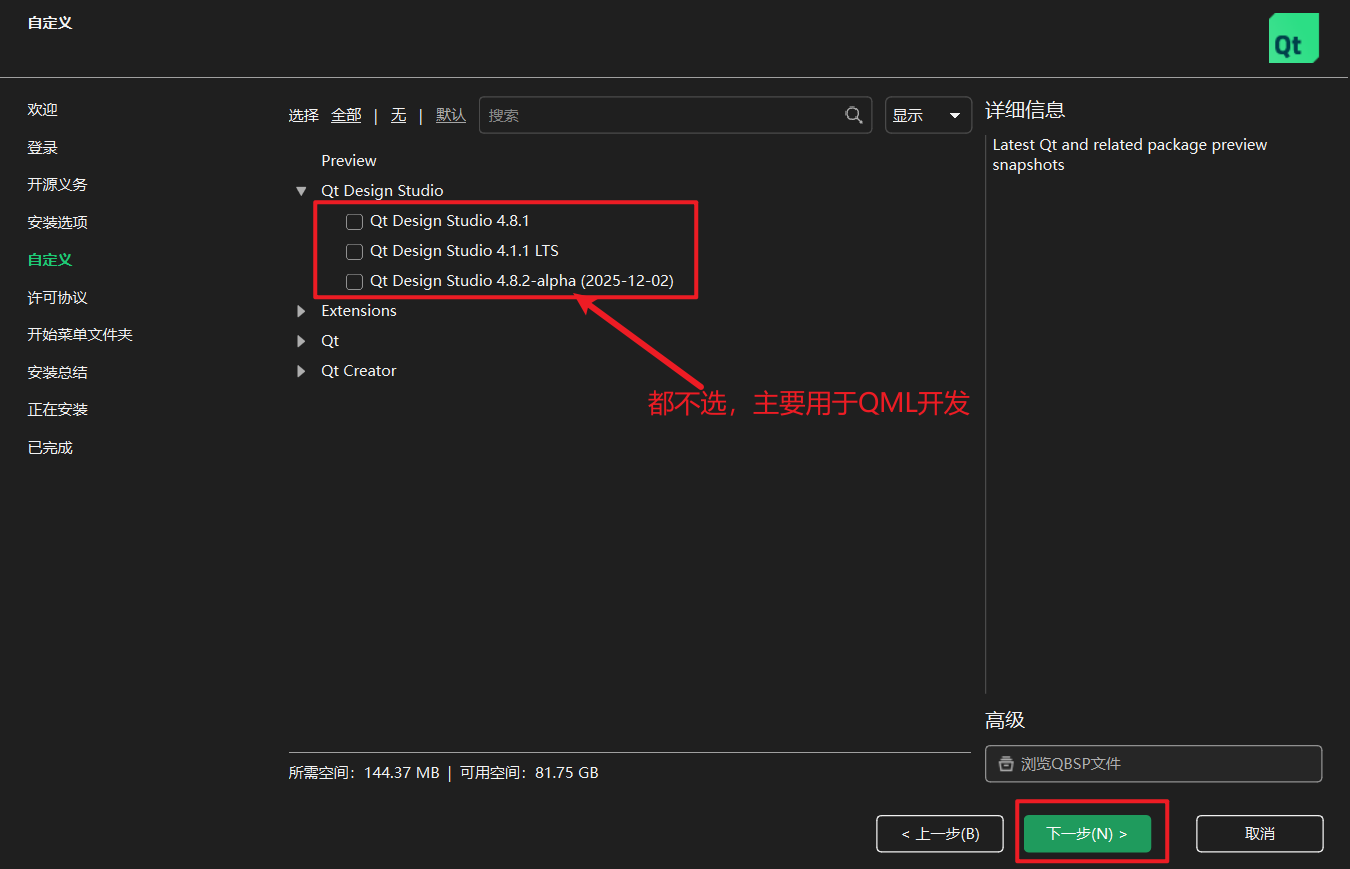Restore defaults via 默认 link
Screen dimensions: 1350x869
(451, 115)
